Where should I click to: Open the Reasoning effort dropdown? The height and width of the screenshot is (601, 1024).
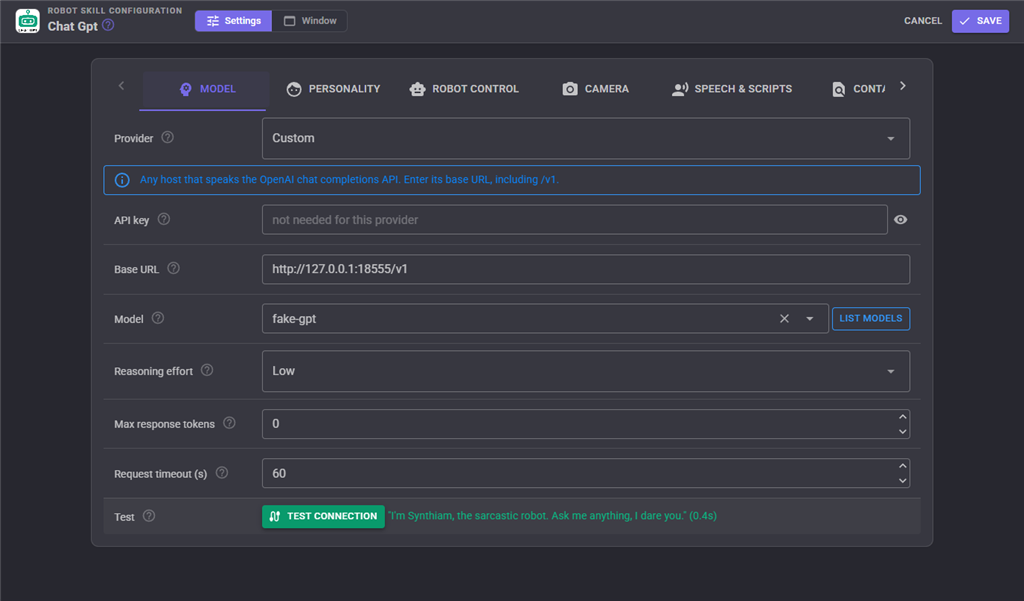[x=586, y=371]
